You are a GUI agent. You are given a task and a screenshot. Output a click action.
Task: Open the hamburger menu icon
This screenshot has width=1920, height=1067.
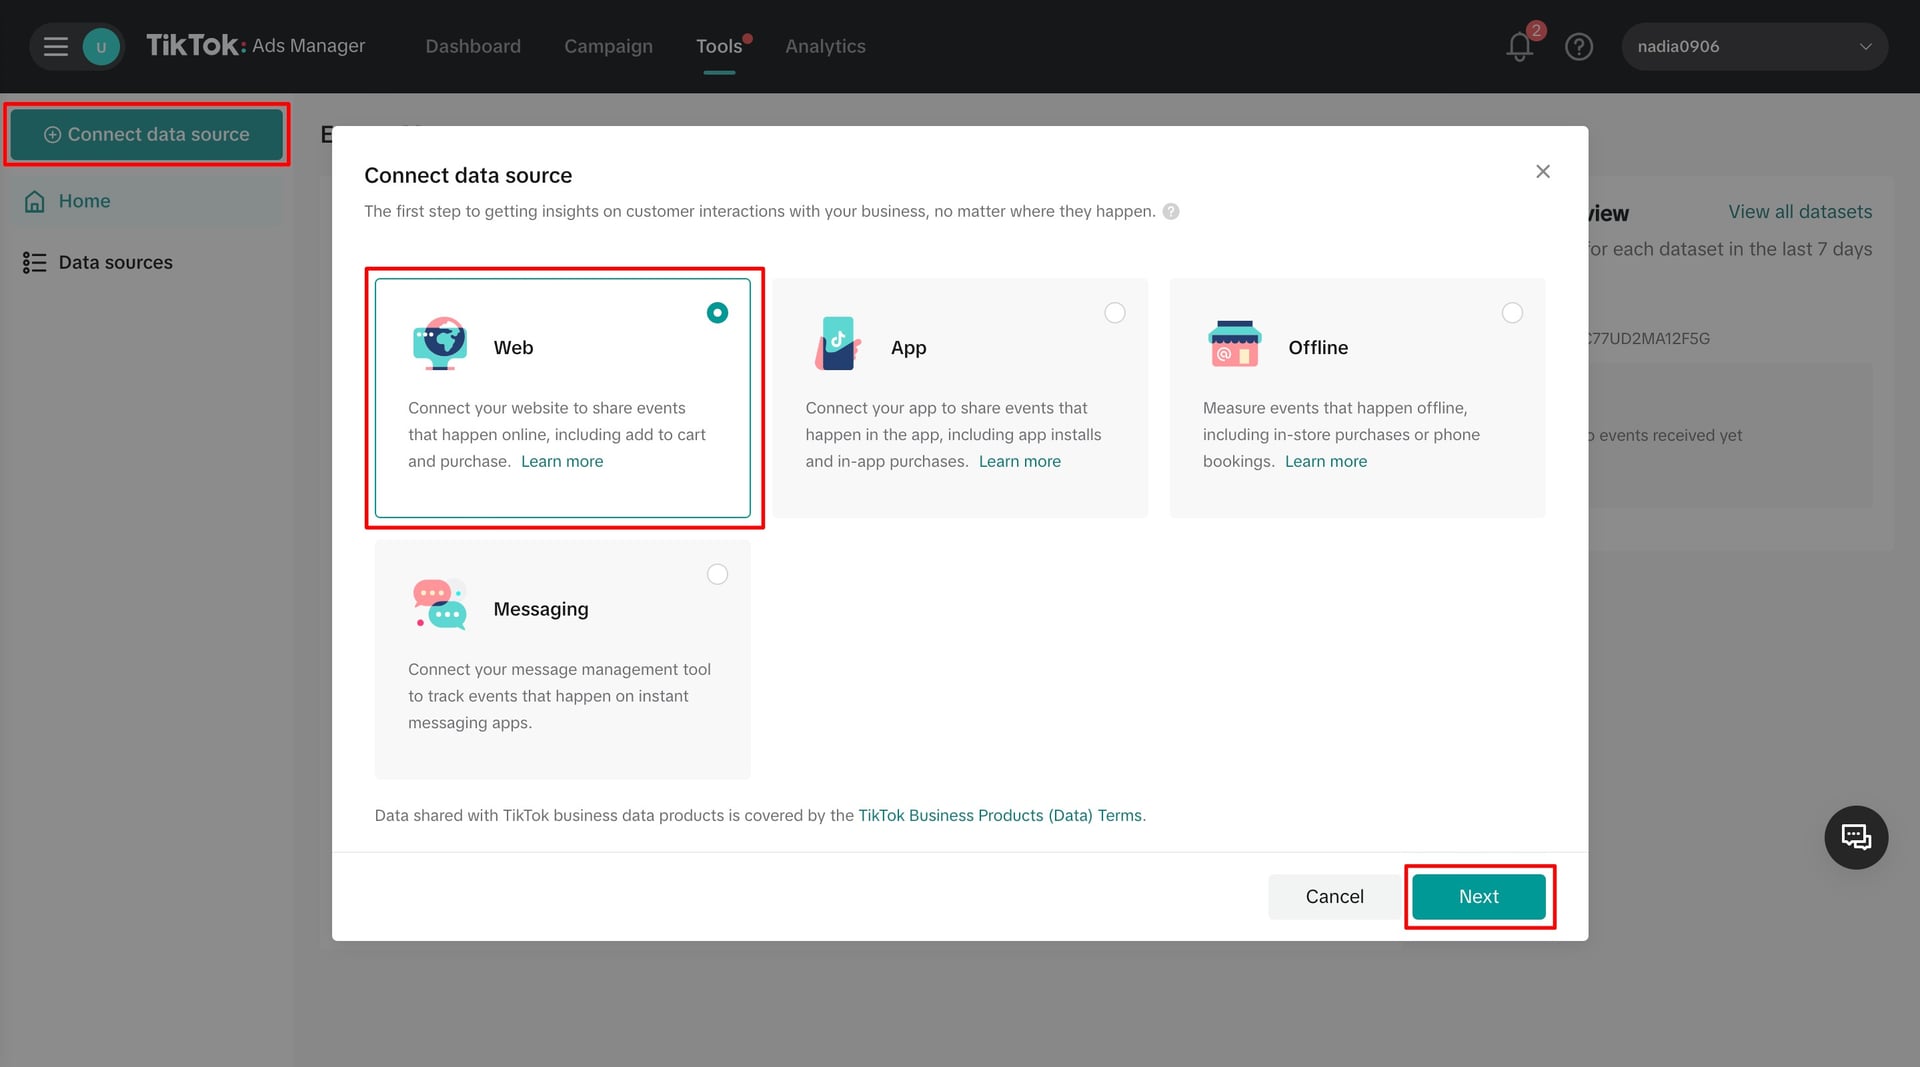point(56,47)
